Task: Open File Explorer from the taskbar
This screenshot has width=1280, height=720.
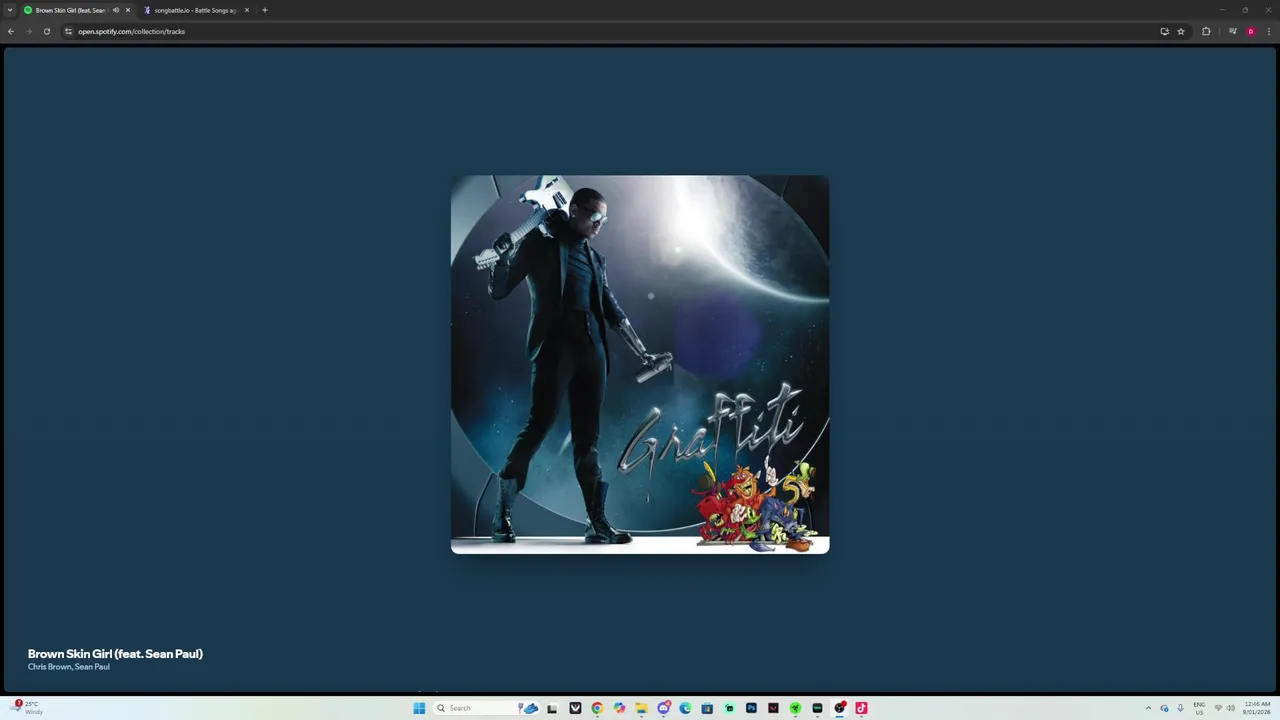Action: [x=641, y=708]
